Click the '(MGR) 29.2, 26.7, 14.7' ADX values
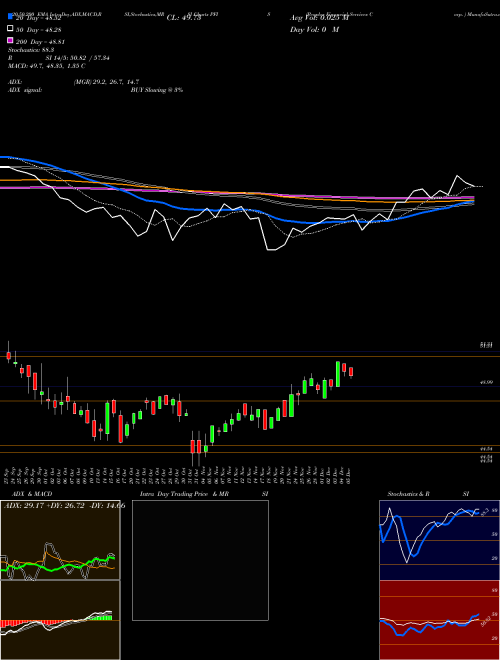Image resolution: width=500 pixels, height=660 pixels. point(106,82)
